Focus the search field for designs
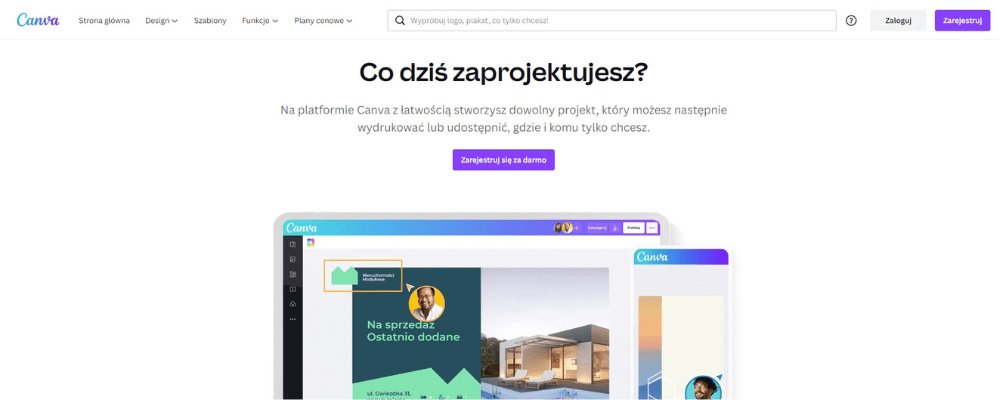1000x400 pixels. pyautogui.click(x=612, y=20)
